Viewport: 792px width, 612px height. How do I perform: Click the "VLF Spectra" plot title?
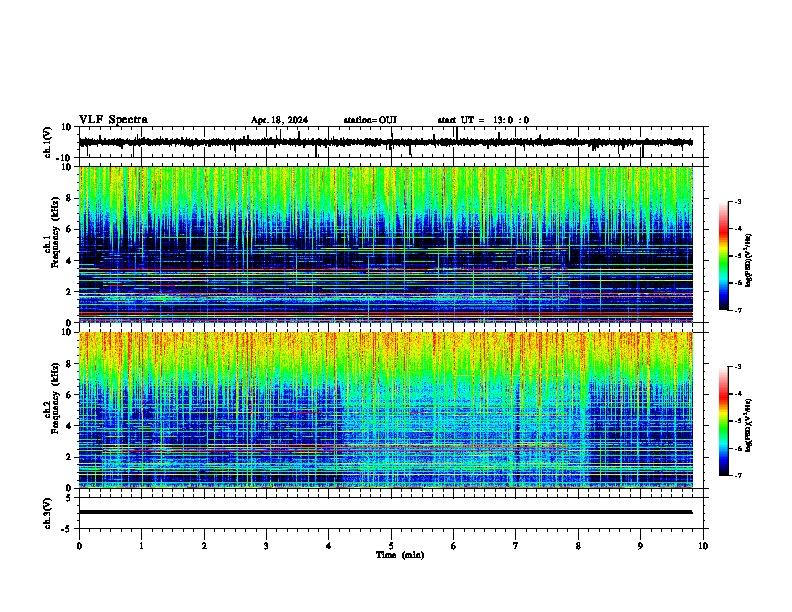click(x=113, y=119)
